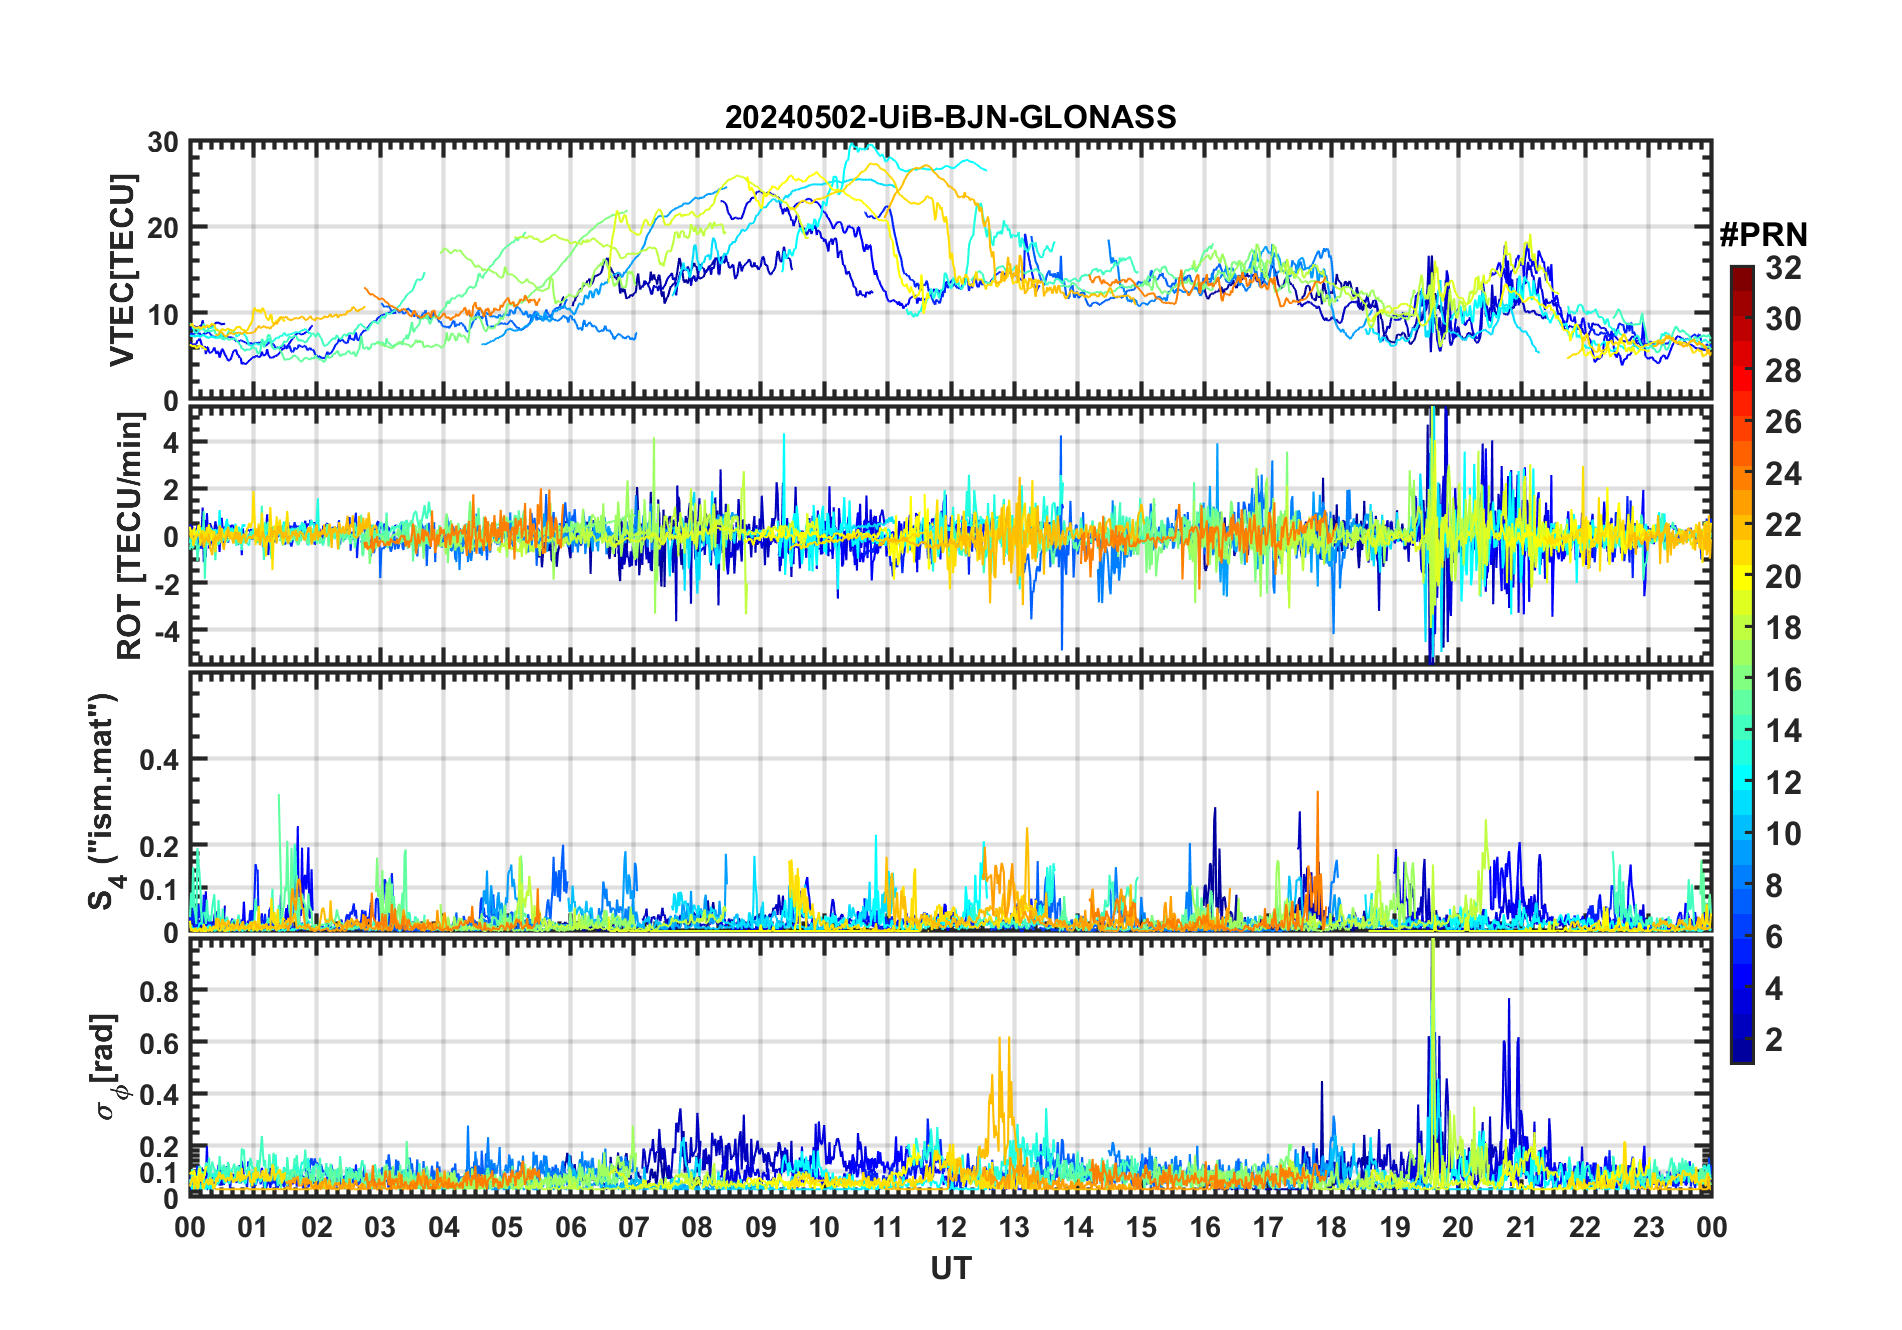The height and width of the screenshot is (1330, 1902).
Task: Click colorbar tick label 28
Action: pyautogui.click(x=1783, y=370)
